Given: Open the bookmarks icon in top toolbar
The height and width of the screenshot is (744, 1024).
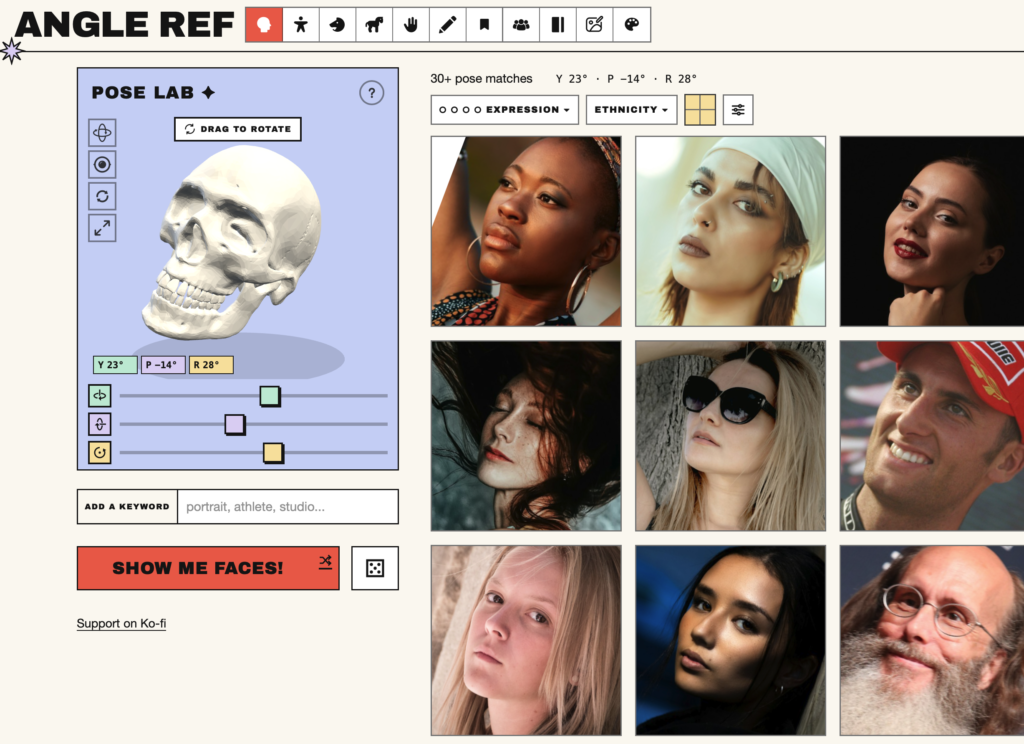Looking at the screenshot, I should pyautogui.click(x=484, y=25).
